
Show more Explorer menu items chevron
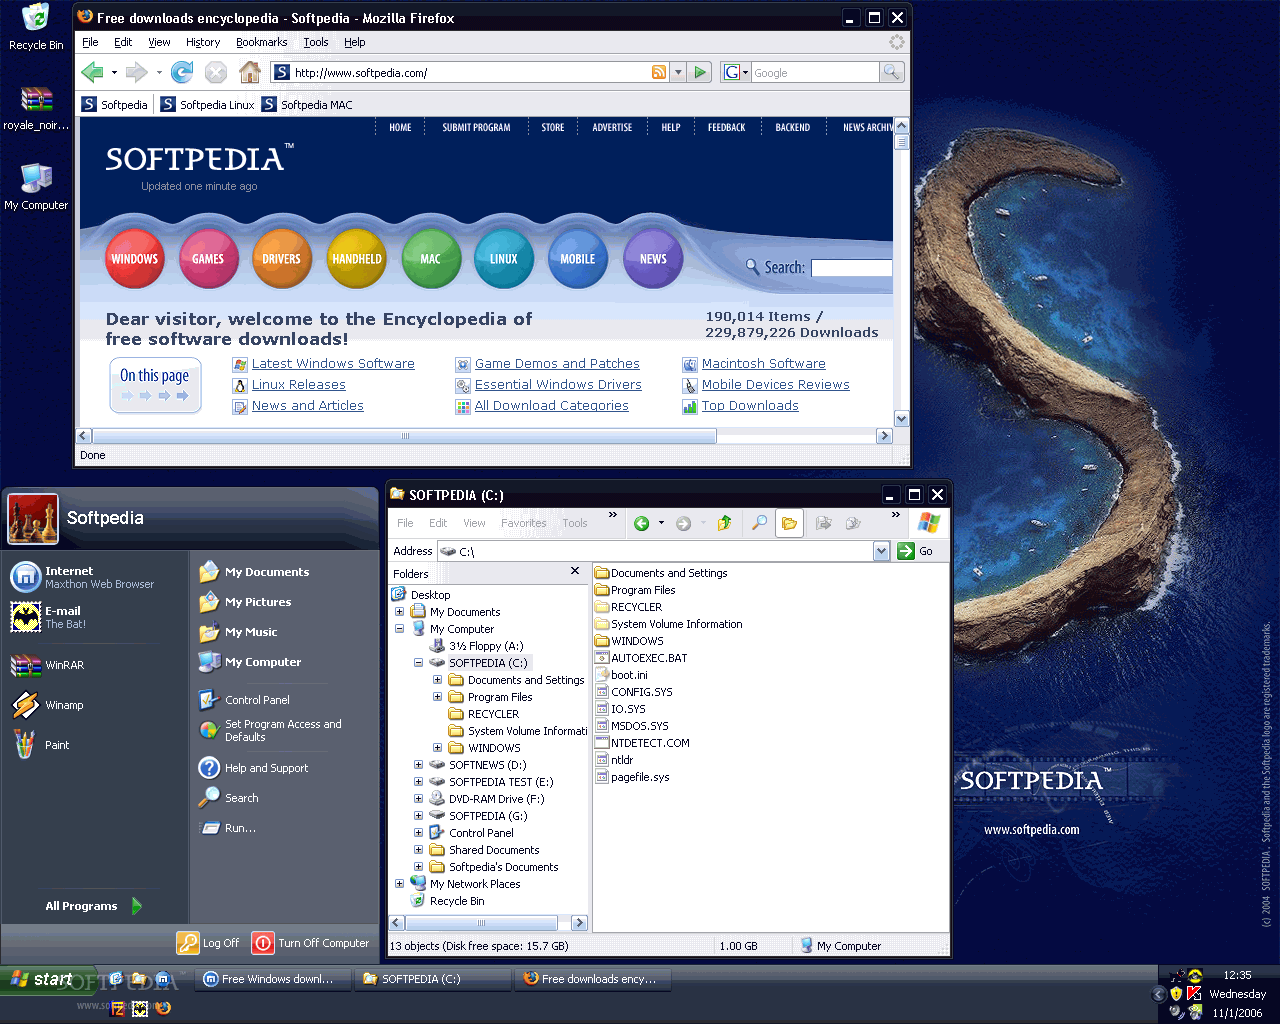click(x=613, y=516)
